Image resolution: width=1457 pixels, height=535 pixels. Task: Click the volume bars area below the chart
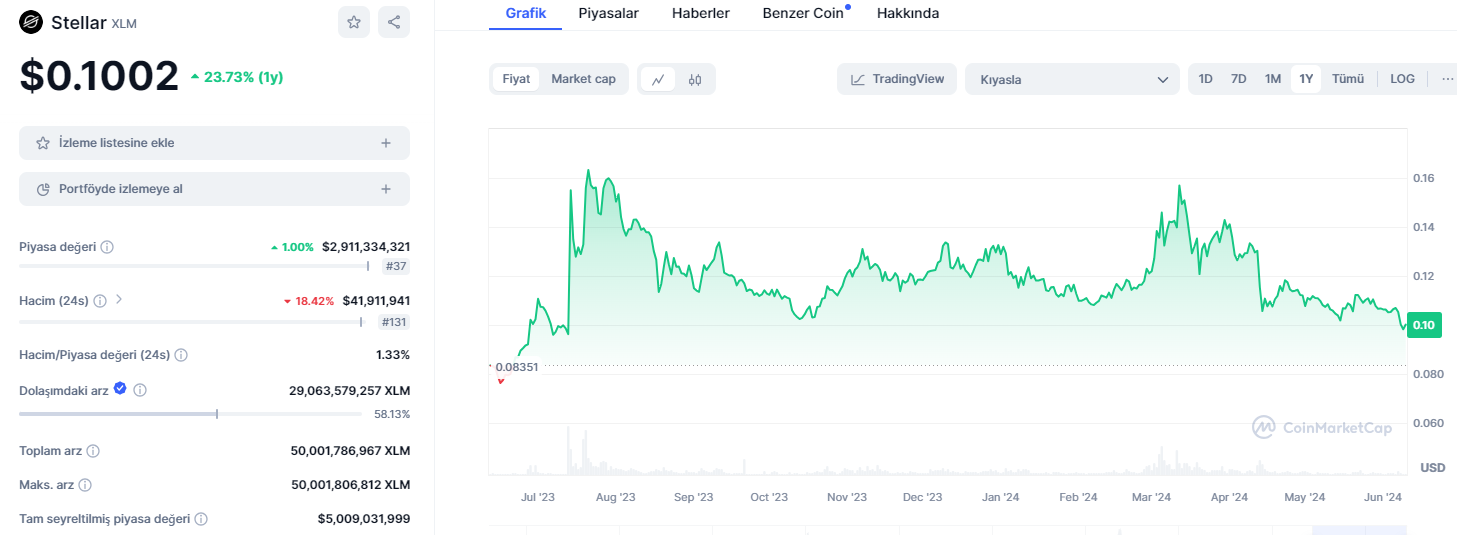[947, 450]
